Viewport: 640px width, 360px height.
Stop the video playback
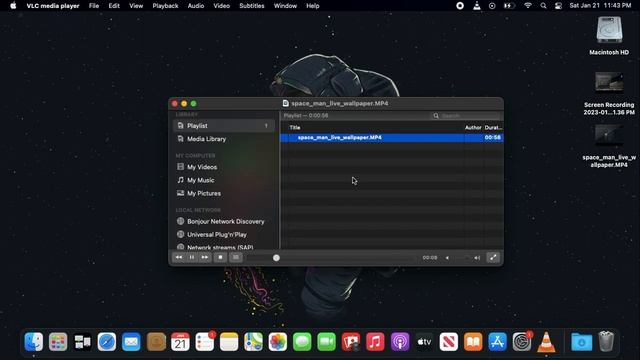220,258
